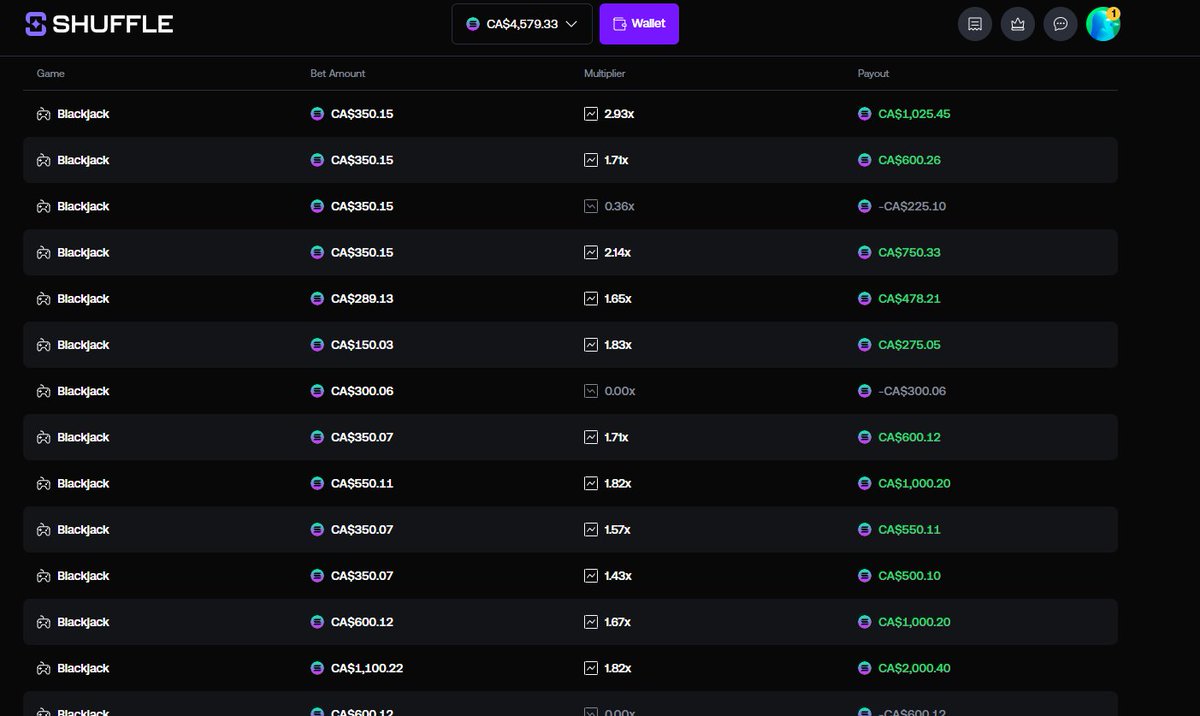
Task: Open the VIP crown icon
Action: (x=1018, y=24)
